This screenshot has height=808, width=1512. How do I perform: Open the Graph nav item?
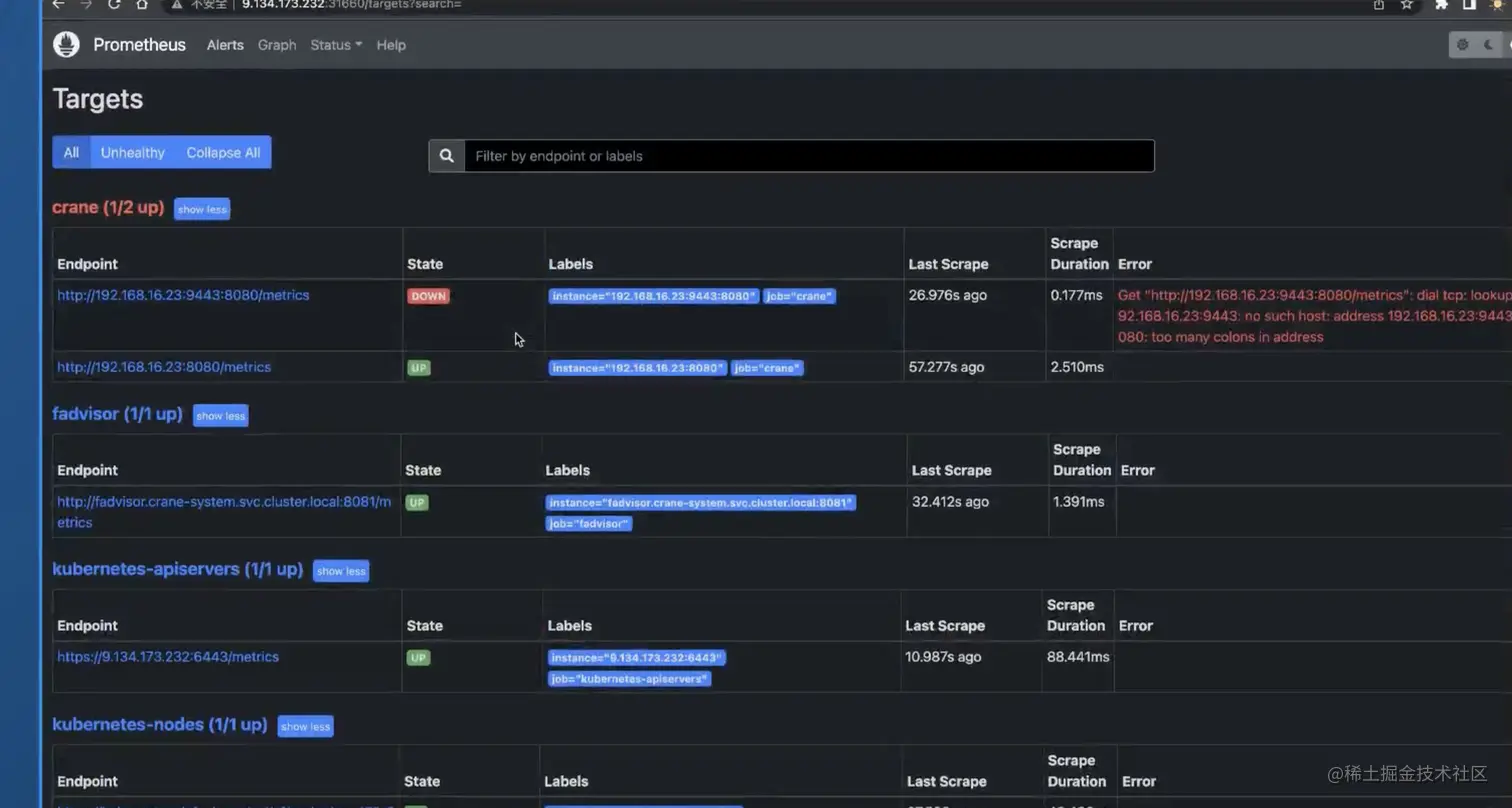[277, 45]
